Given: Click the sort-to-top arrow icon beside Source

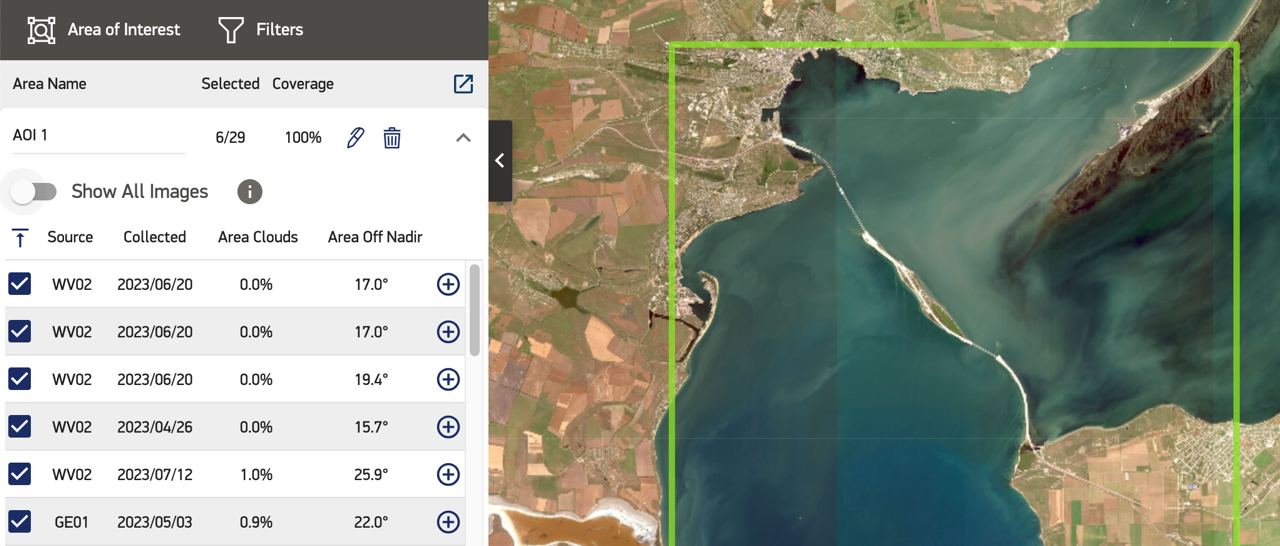Looking at the screenshot, I should point(20,238).
